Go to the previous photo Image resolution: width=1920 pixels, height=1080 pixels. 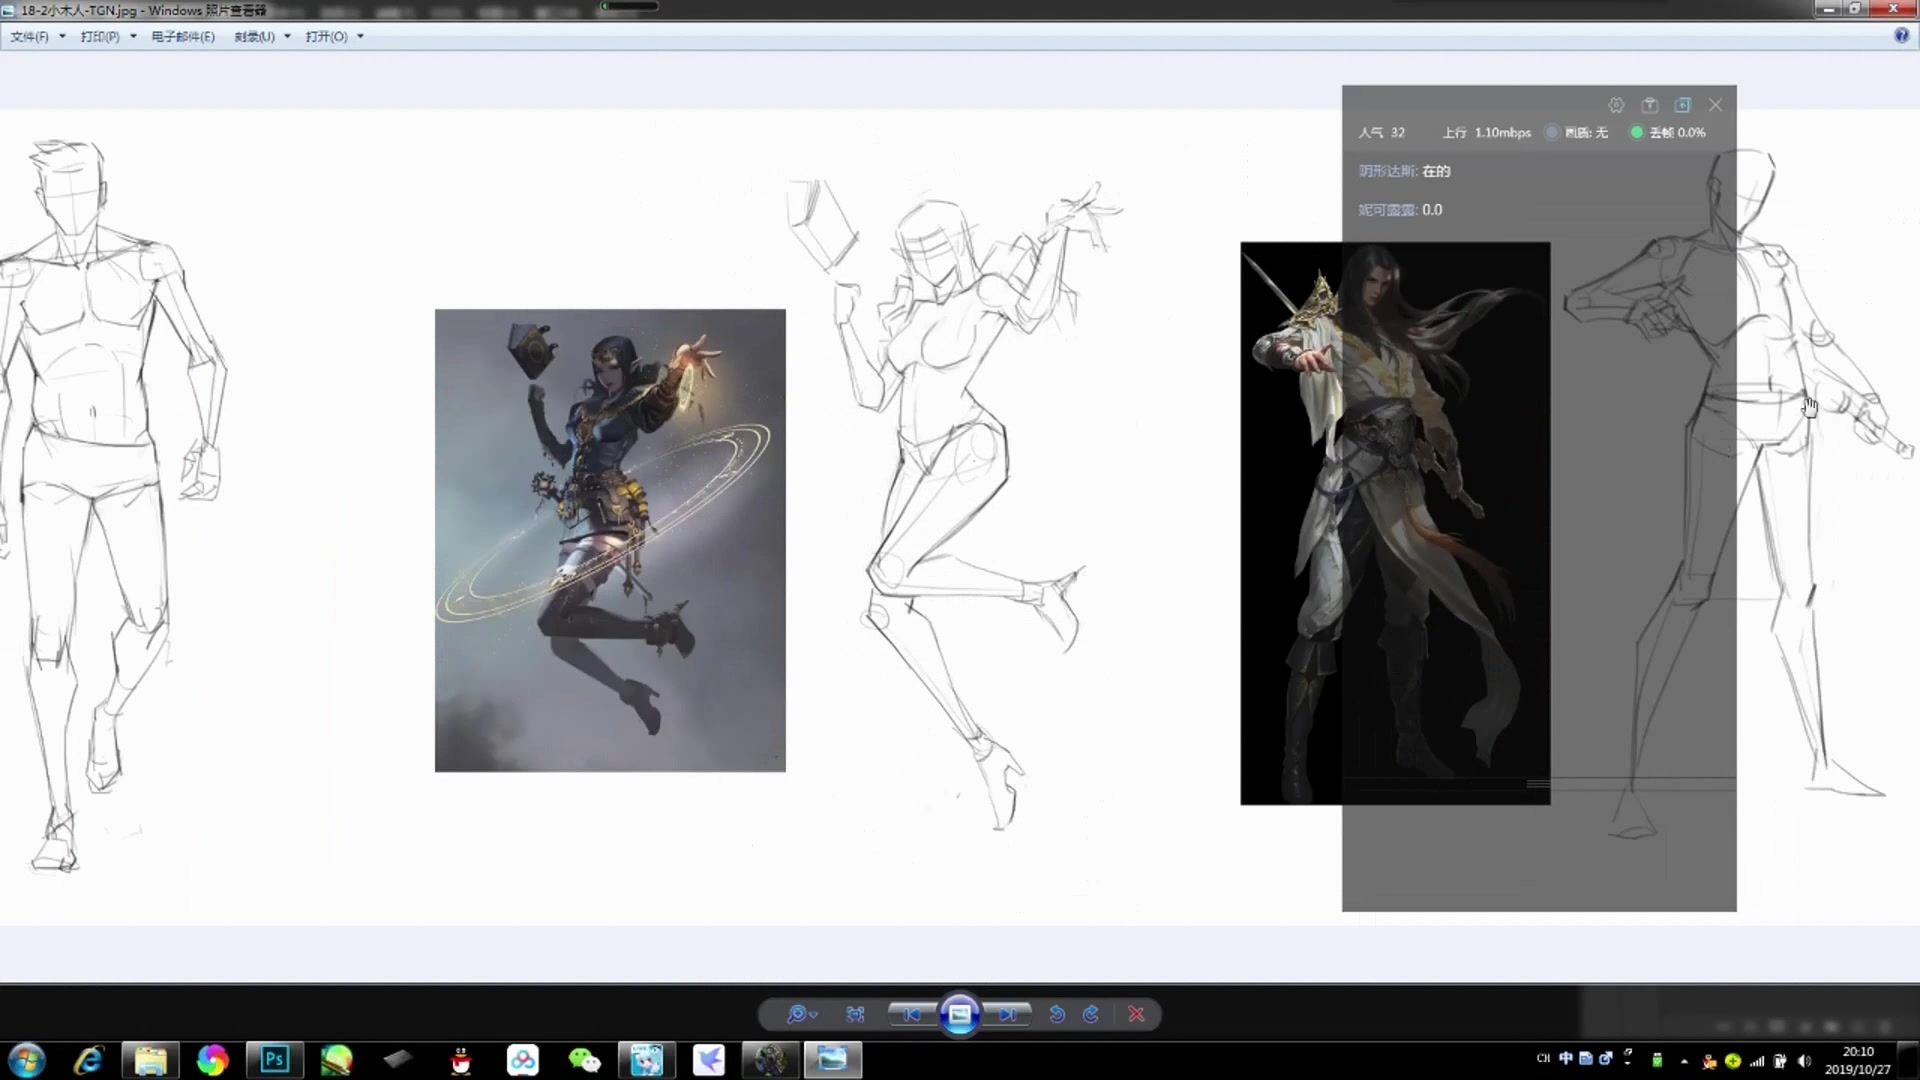[911, 1014]
